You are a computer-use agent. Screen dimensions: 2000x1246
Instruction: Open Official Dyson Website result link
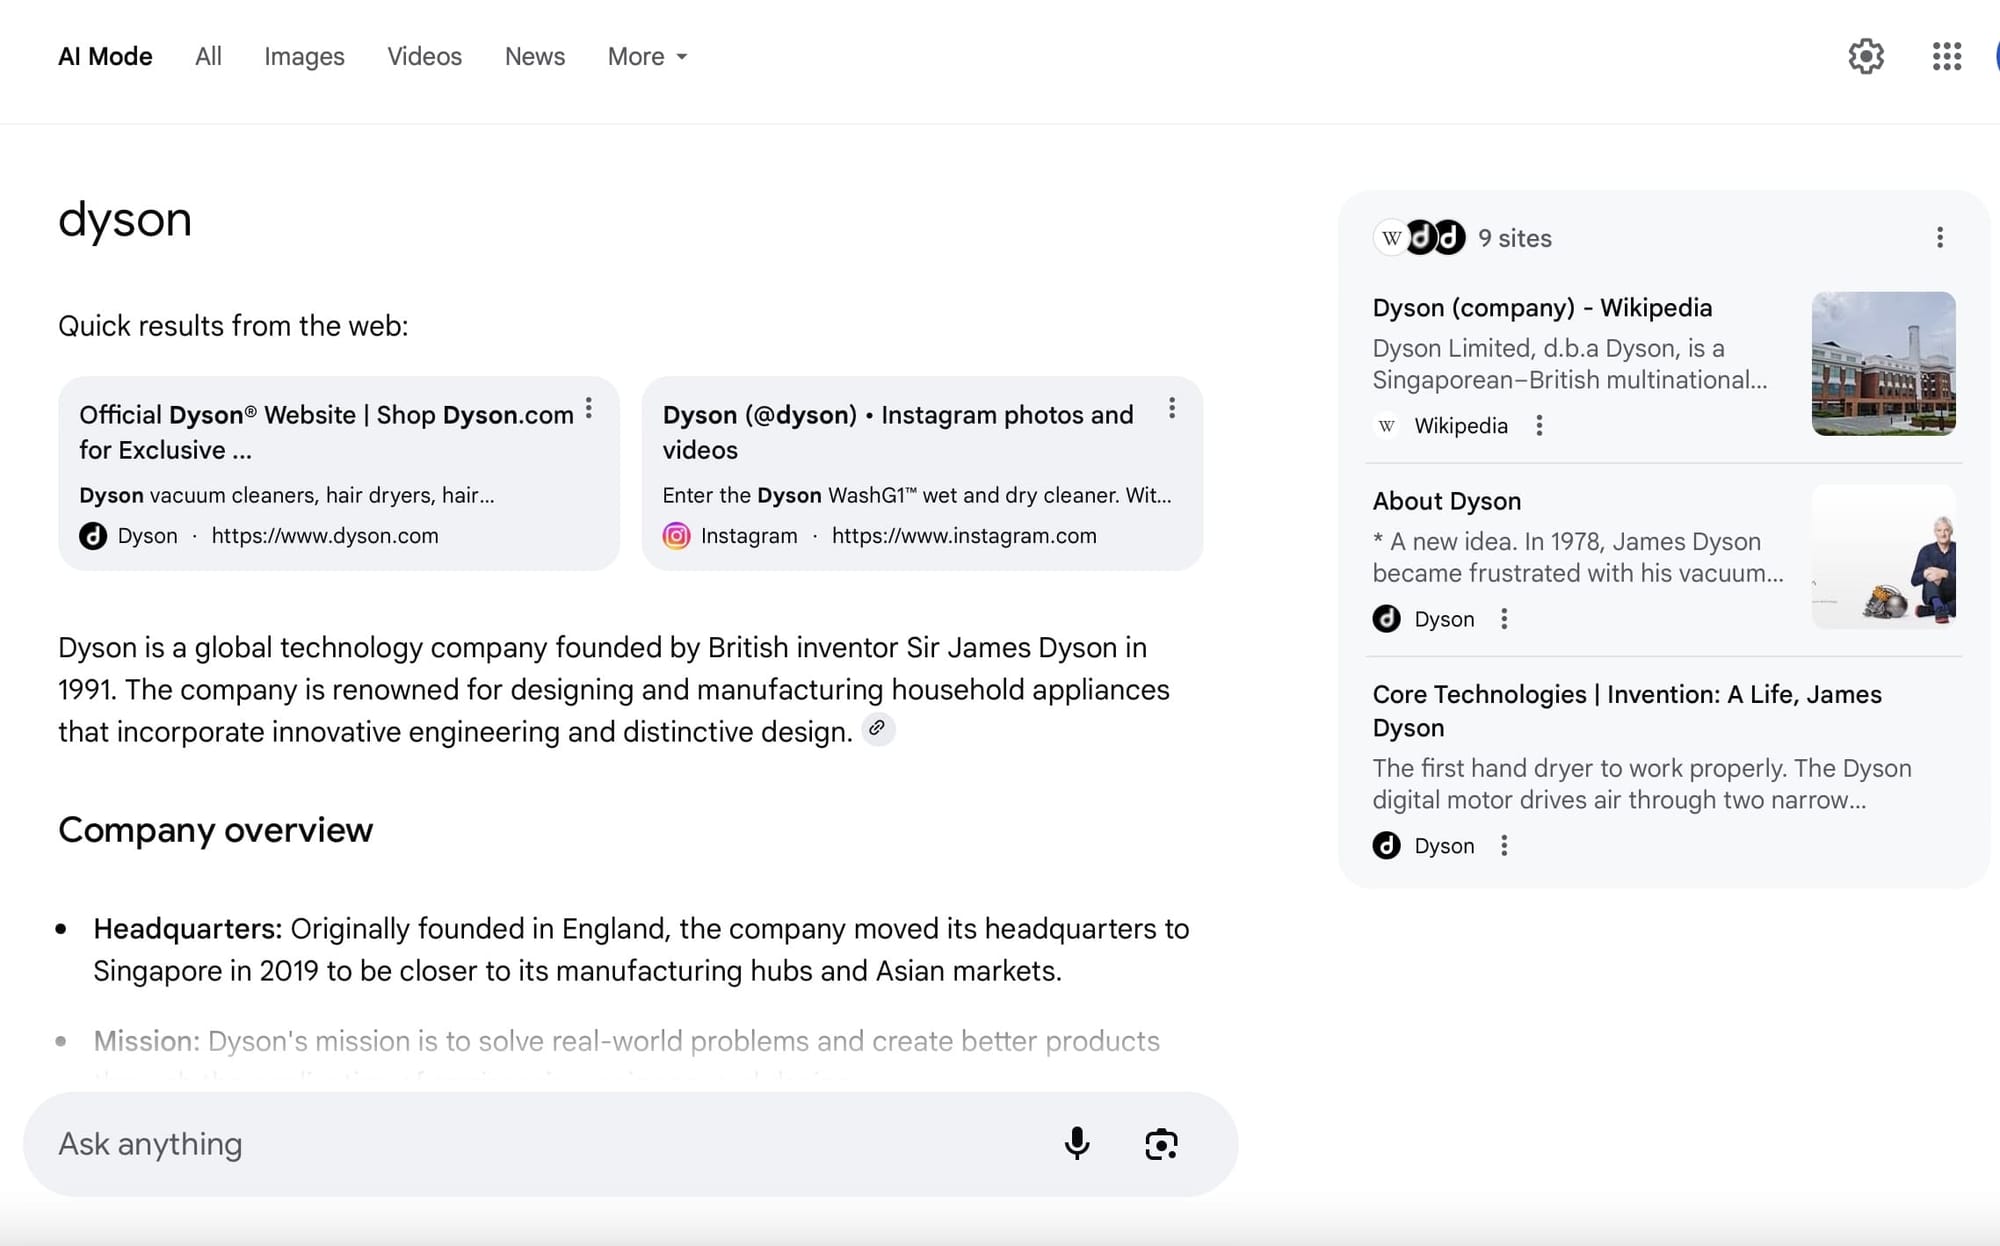pyautogui.click(x=326, y=432)
